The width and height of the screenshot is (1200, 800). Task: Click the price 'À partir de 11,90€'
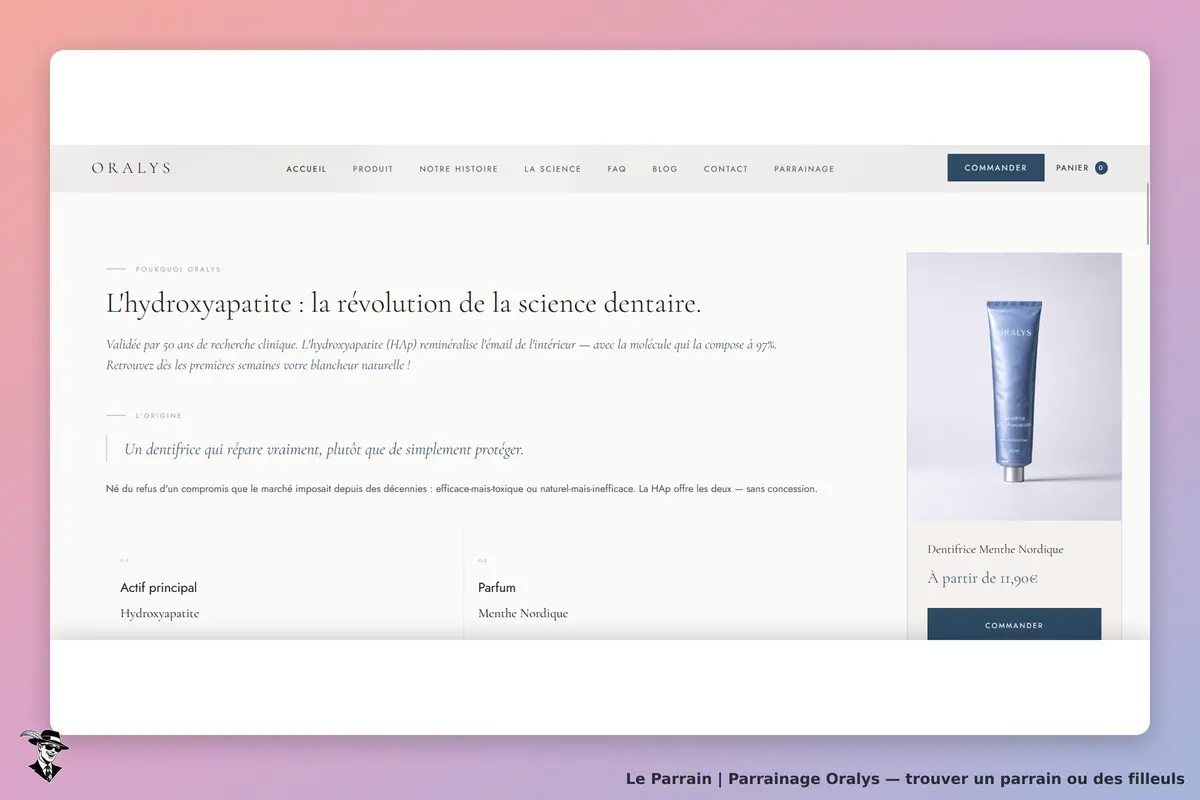[982, 578]
